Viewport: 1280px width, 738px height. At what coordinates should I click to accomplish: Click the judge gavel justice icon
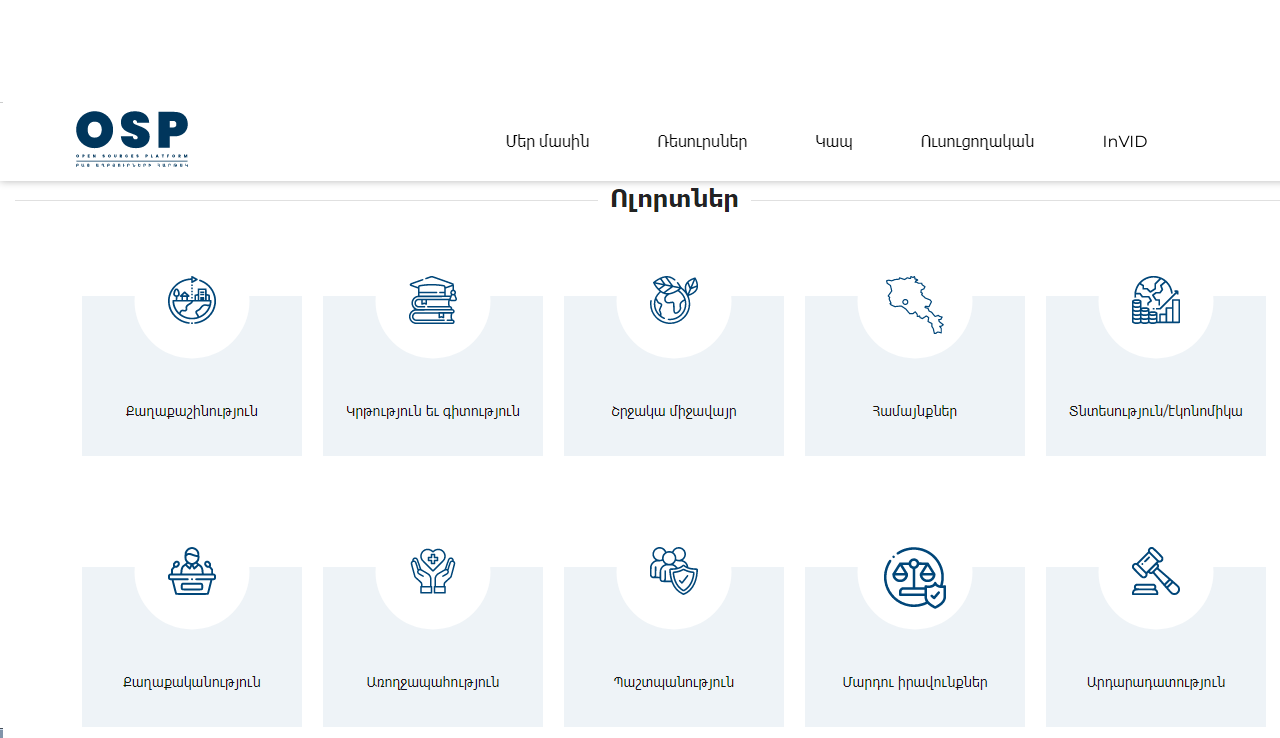click(1156, 571)
